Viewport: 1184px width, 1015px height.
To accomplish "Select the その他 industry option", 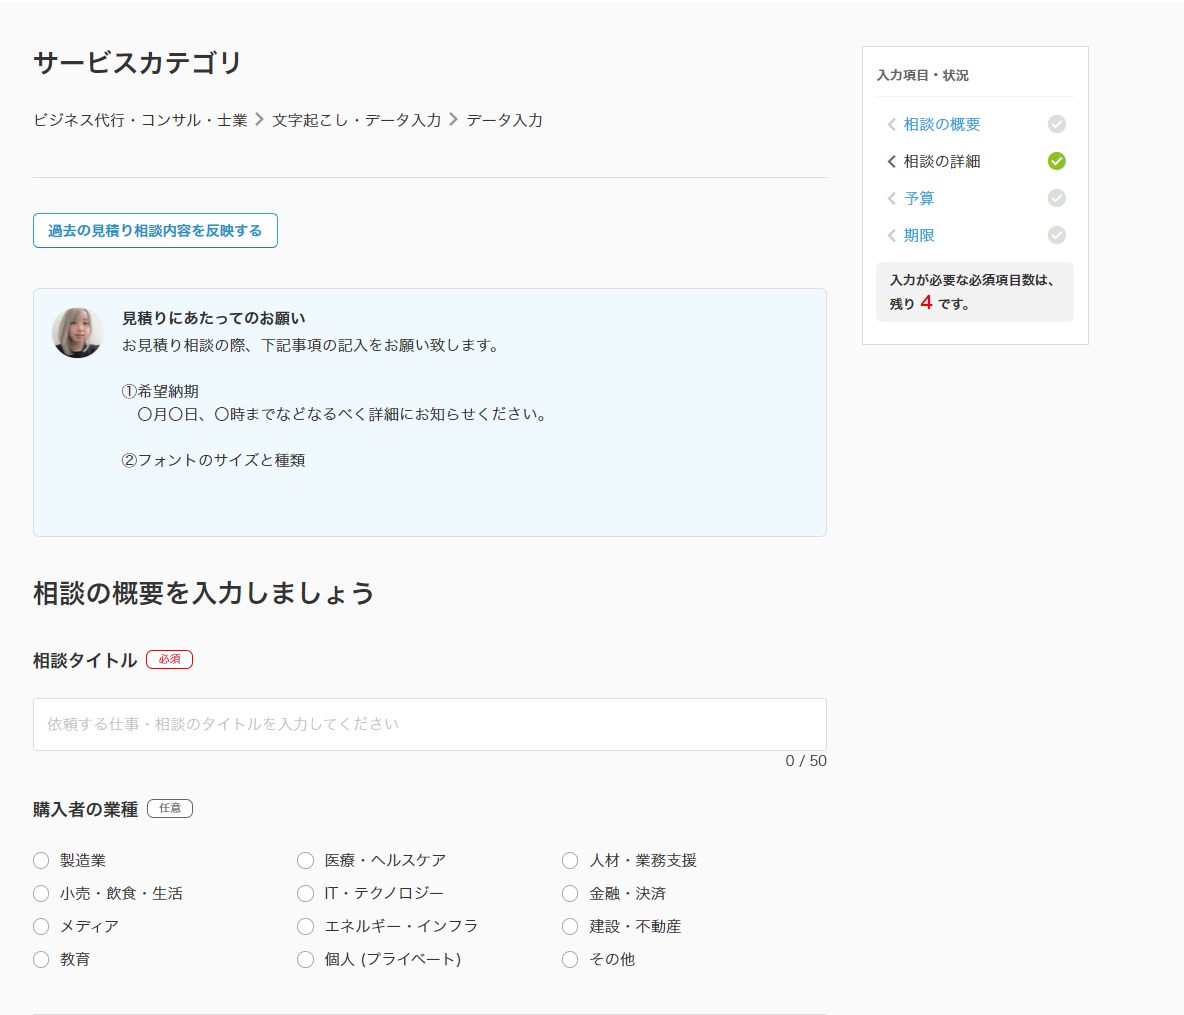I will 569,959.
